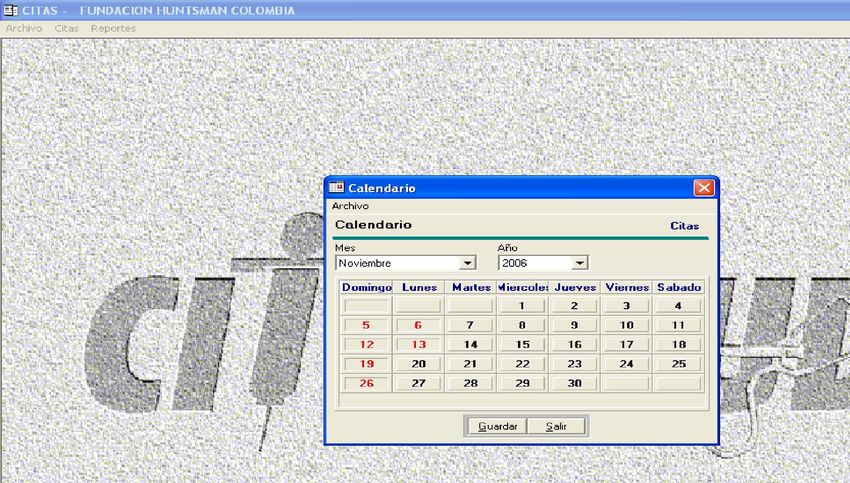Expand the Año dropdown arrow
850x483 pixels.
tap(579, 263)
